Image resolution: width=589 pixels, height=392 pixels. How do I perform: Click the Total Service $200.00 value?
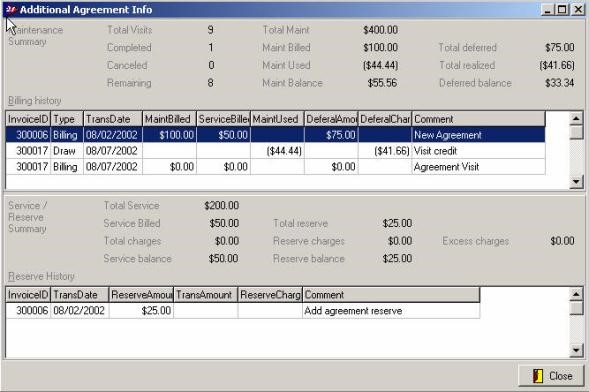(221, 205)
